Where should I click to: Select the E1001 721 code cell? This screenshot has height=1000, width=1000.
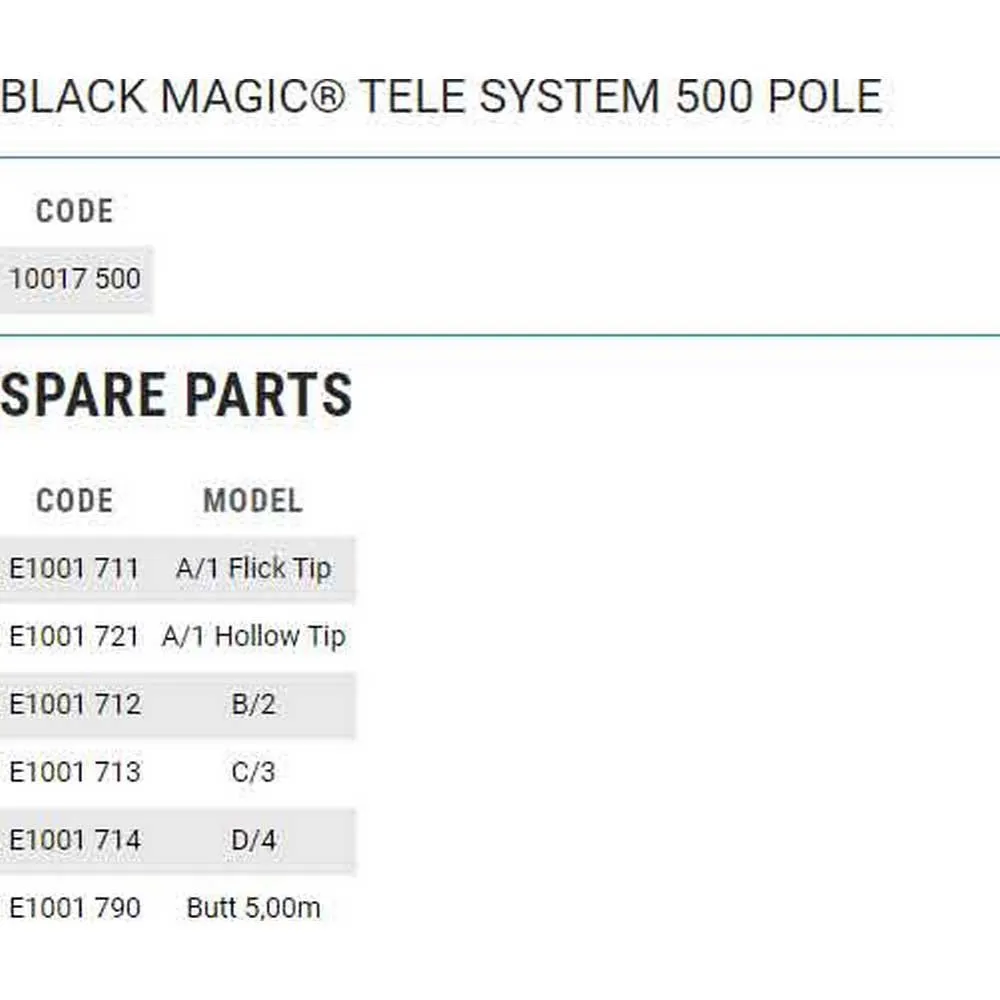(75, 637)
